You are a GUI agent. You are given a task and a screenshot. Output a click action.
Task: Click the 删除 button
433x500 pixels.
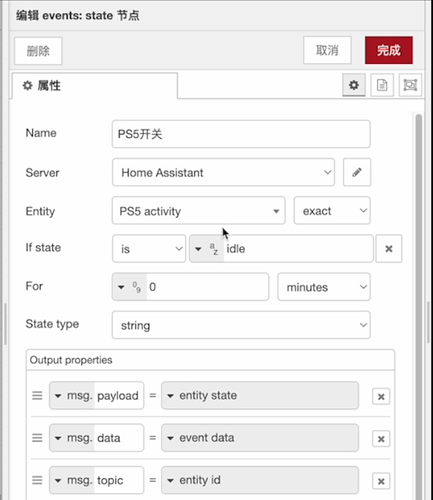pos(38,51)
